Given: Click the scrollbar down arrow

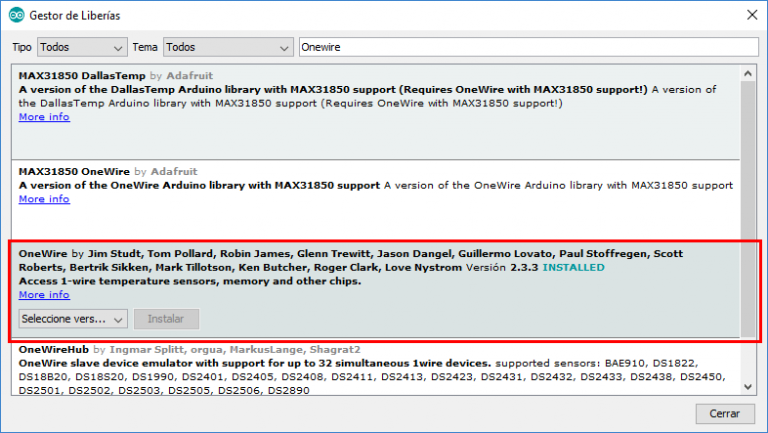Looking at the screenshot, I should 747,387.
